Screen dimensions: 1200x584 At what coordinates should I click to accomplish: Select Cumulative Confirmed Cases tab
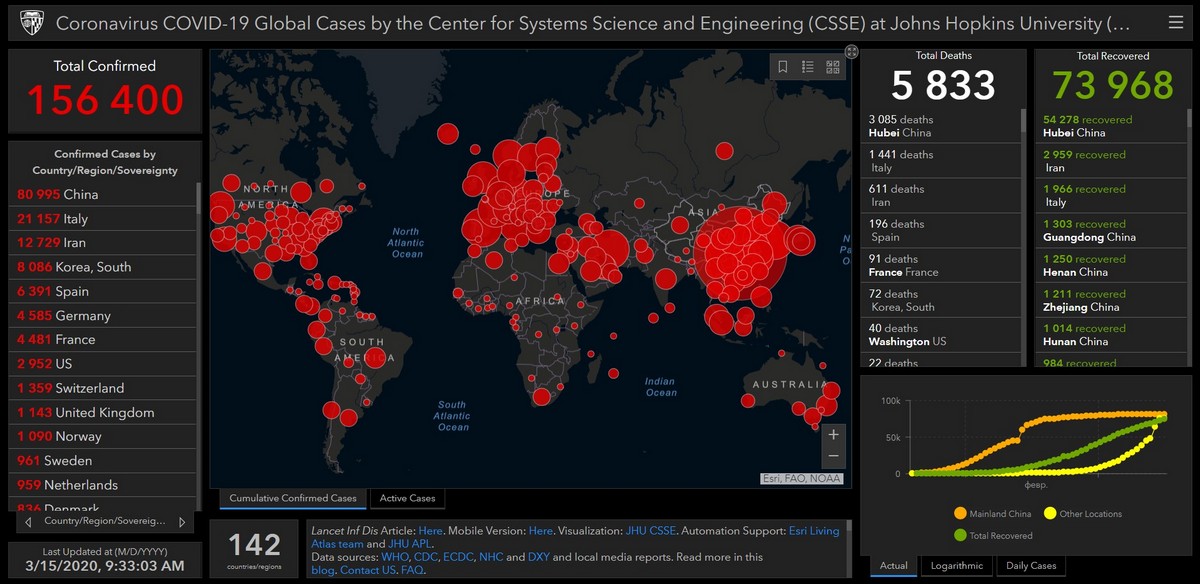coord(293,498)
